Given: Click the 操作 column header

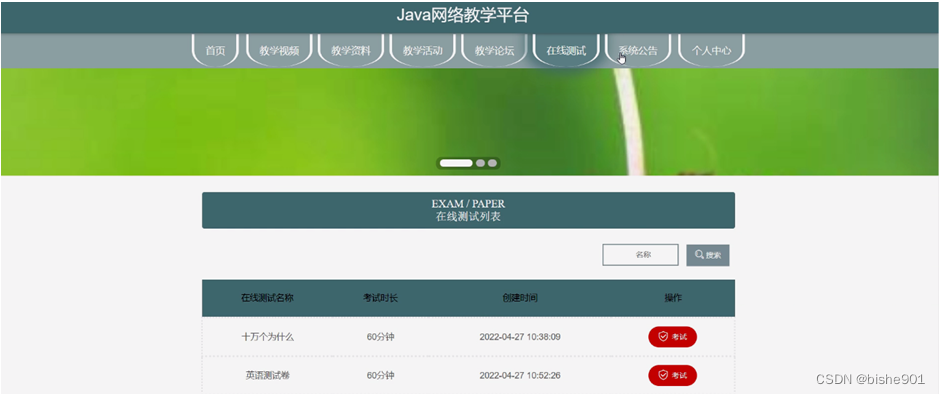Looking at the screenshot, I should click(673, 298).
